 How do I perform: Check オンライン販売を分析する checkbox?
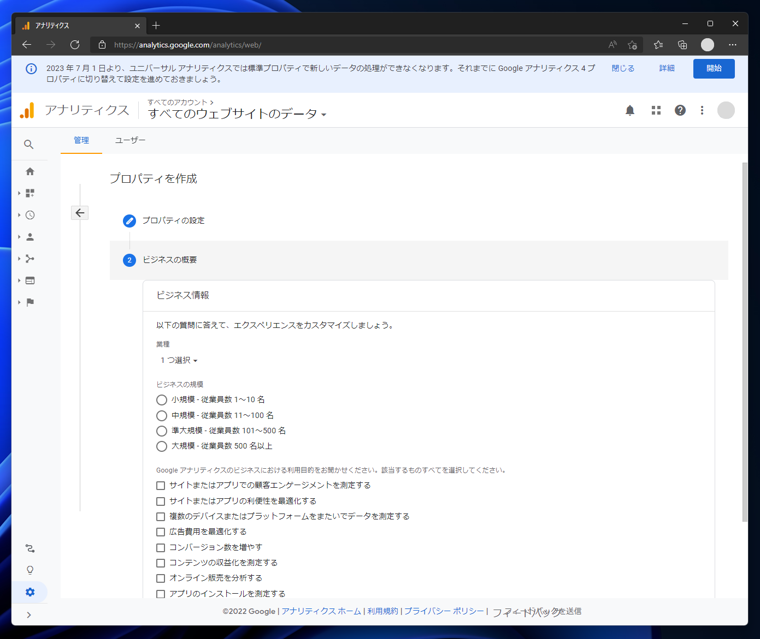coord(160,578)
